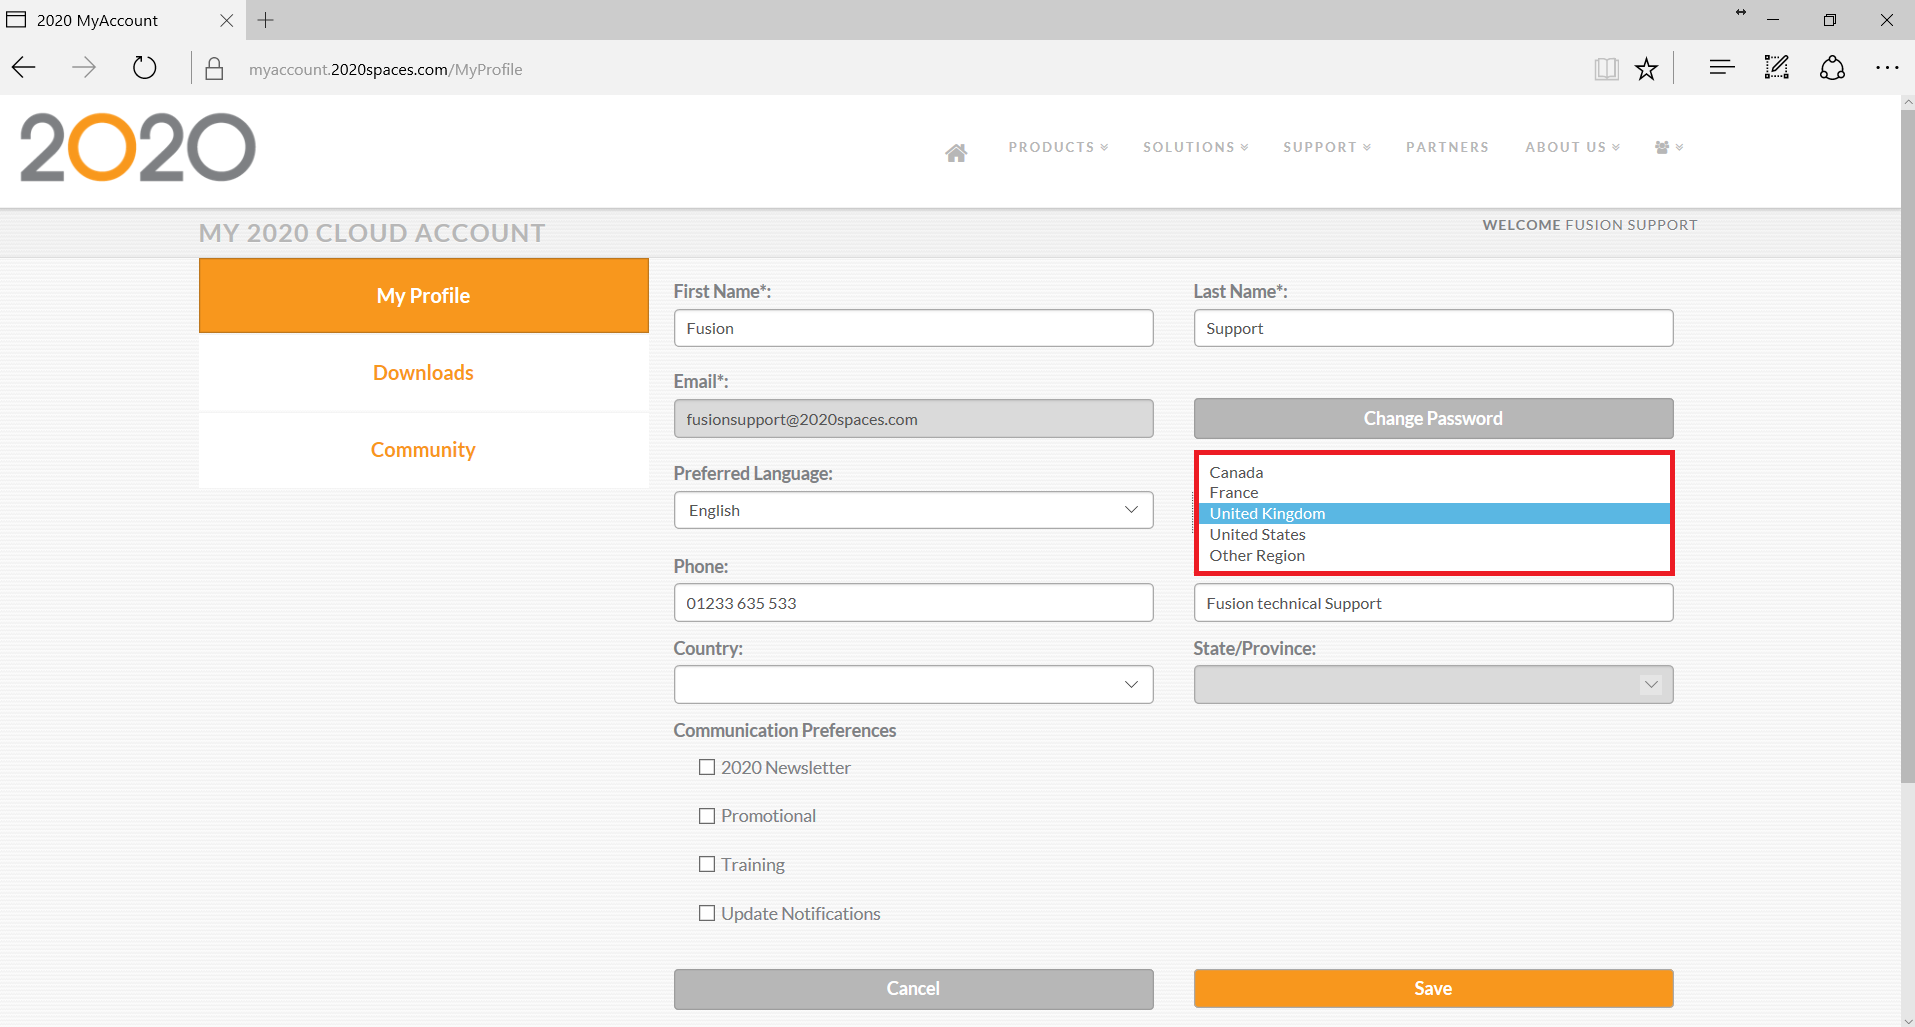Add page to favorites star icon
This screenshot has width=1915, height=1027.
tap(1646, 68)
